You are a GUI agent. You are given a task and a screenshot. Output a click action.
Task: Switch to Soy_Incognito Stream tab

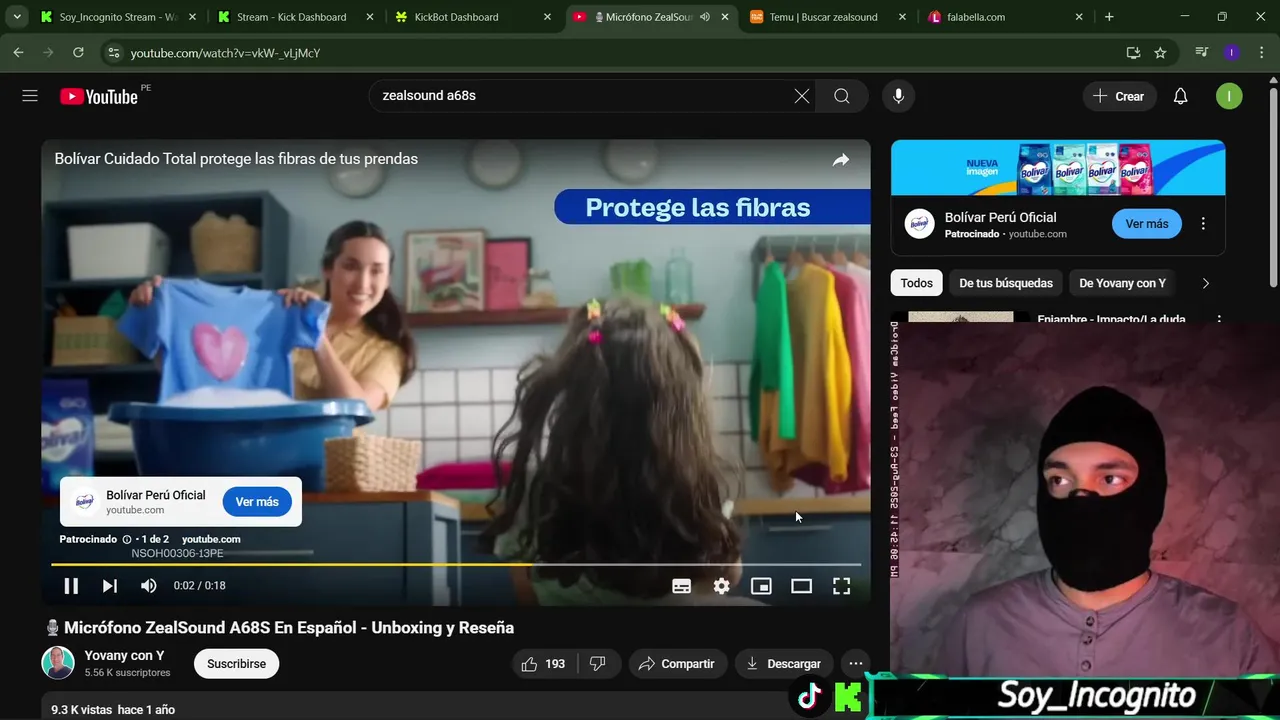(x=119, y=17)
